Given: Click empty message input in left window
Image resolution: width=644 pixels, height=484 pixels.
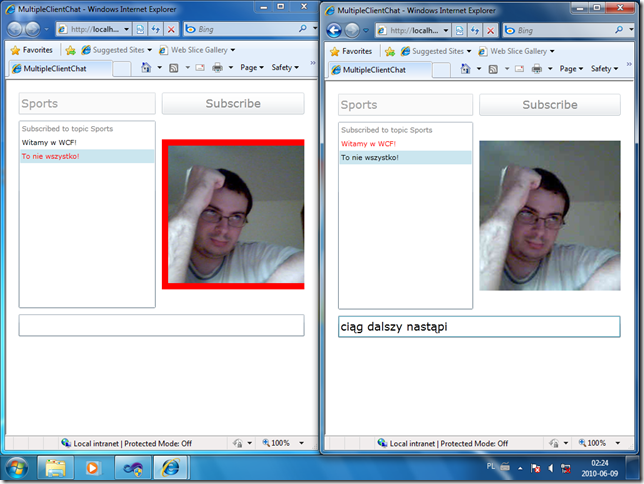Looking at the screenshot, I should point(161,325).
